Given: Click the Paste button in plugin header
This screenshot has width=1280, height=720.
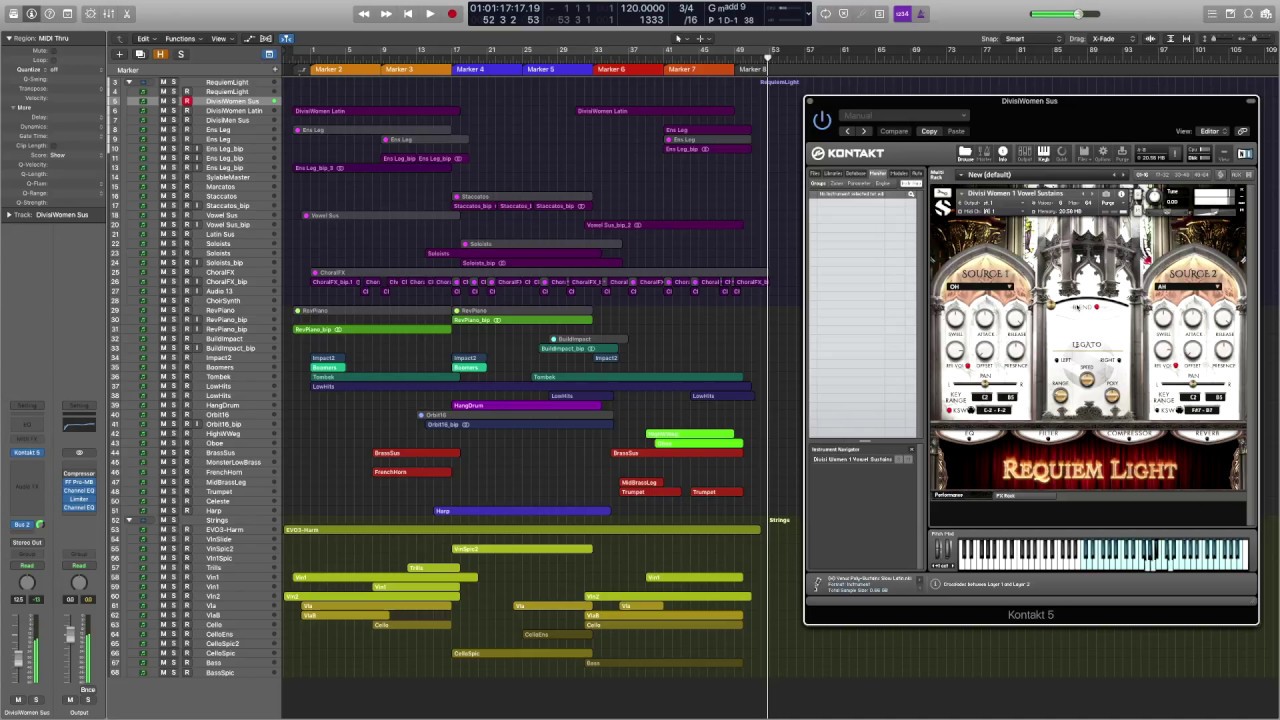Looking at the screenshot, I should pyautogui.click(x=956, y=131).
